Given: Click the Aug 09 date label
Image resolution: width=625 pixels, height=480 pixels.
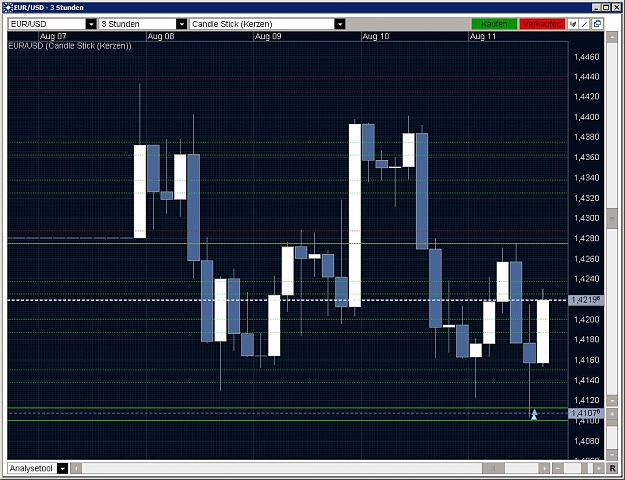Looking at the screenshot, I should coord(268,36).
